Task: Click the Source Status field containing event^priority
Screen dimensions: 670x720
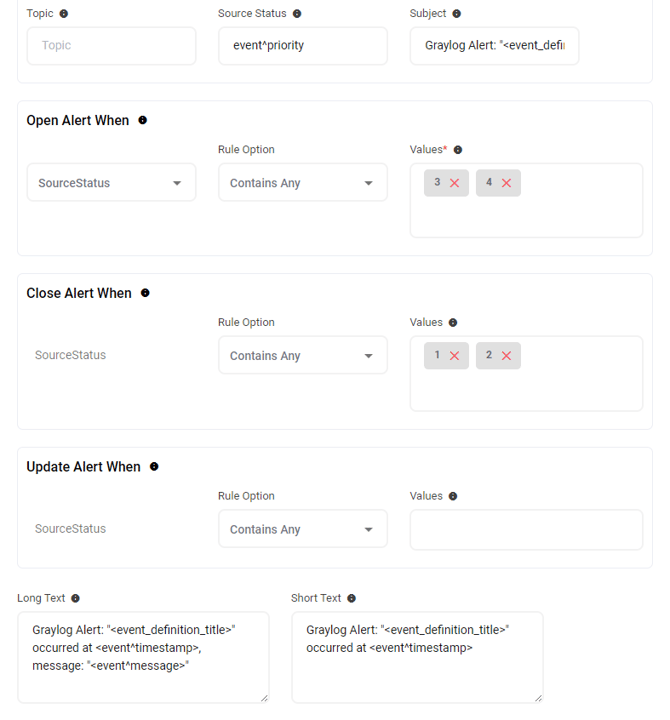Action: pos(302,46)
